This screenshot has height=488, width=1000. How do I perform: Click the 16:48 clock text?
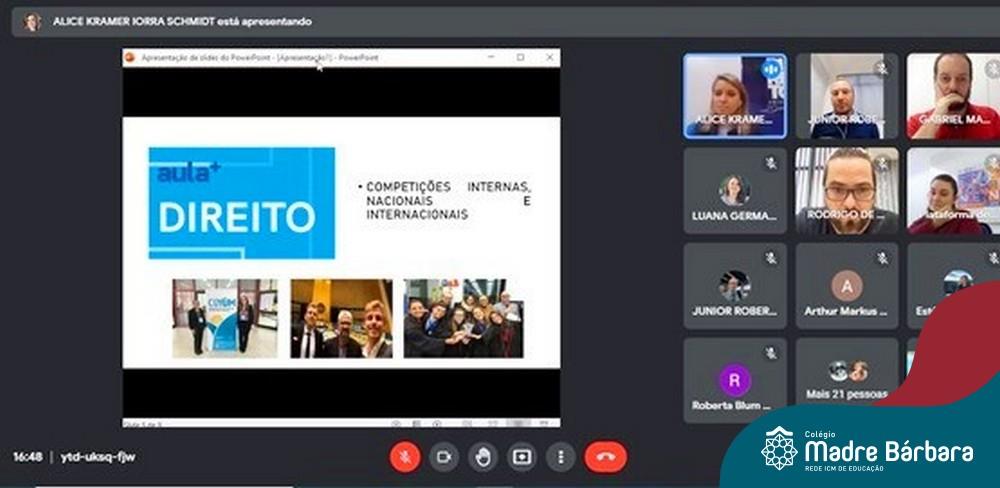[27, 457]
